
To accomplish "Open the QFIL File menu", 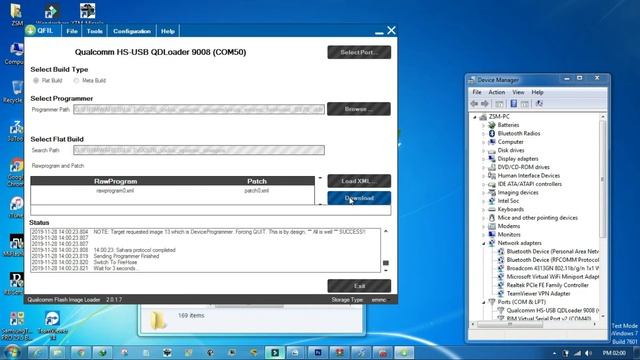I will click(x=72, y=31).
